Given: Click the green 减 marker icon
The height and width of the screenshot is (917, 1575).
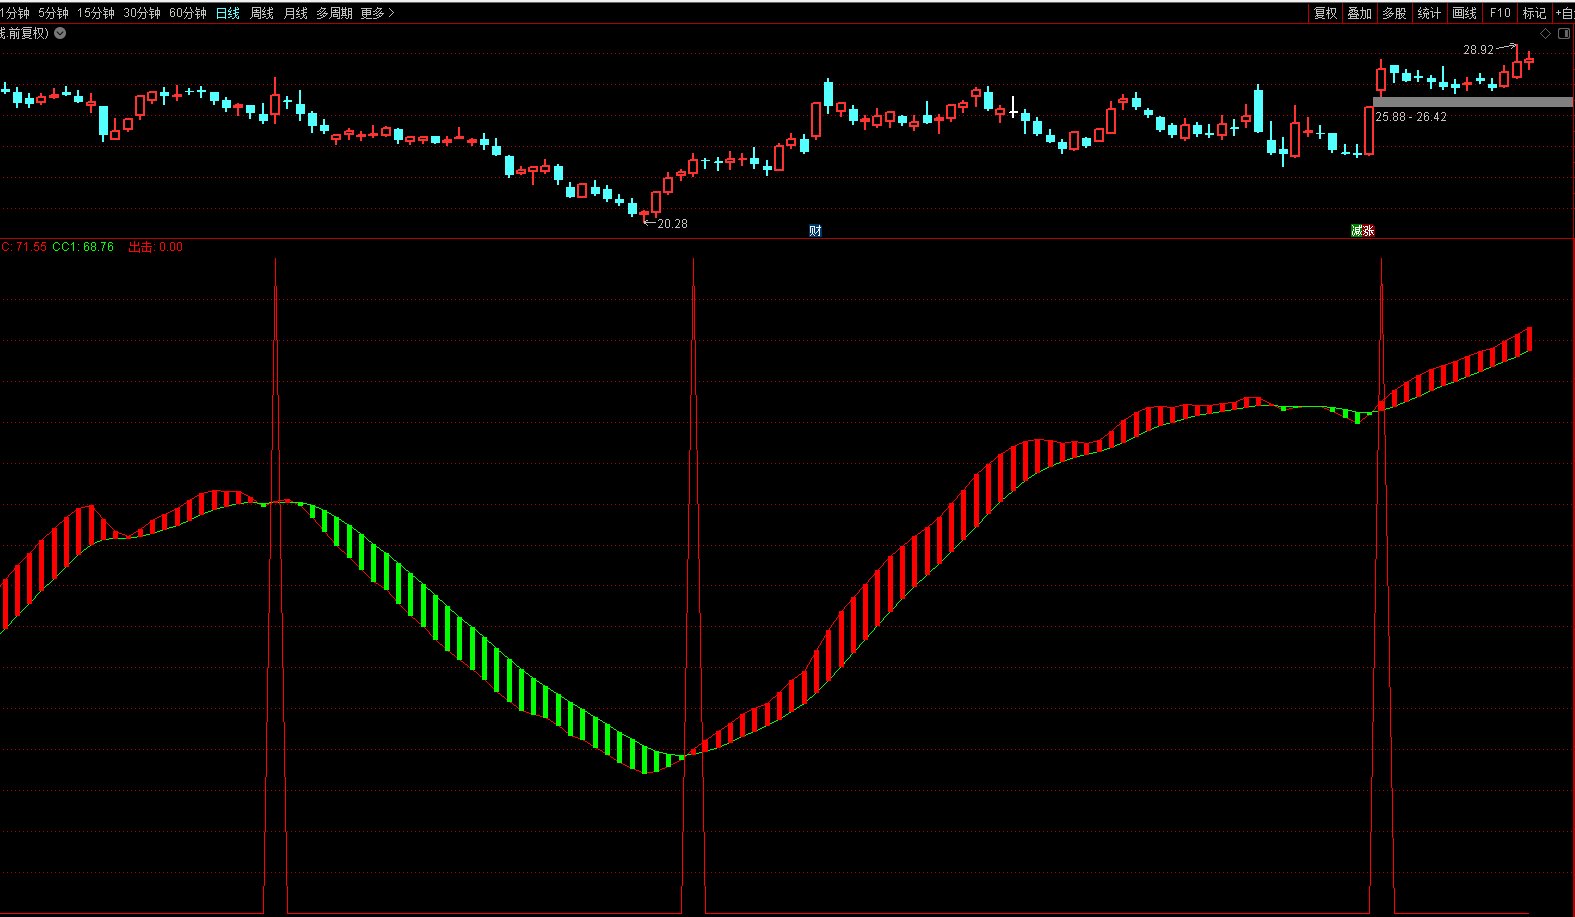Looking at the screenshot, I should (x=1357, y=231).
